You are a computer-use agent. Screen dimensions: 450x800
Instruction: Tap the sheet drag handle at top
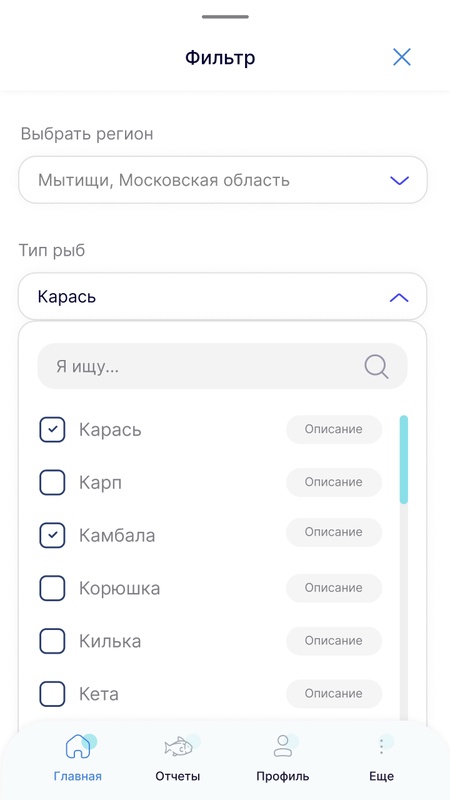click(x=225, y=17)
